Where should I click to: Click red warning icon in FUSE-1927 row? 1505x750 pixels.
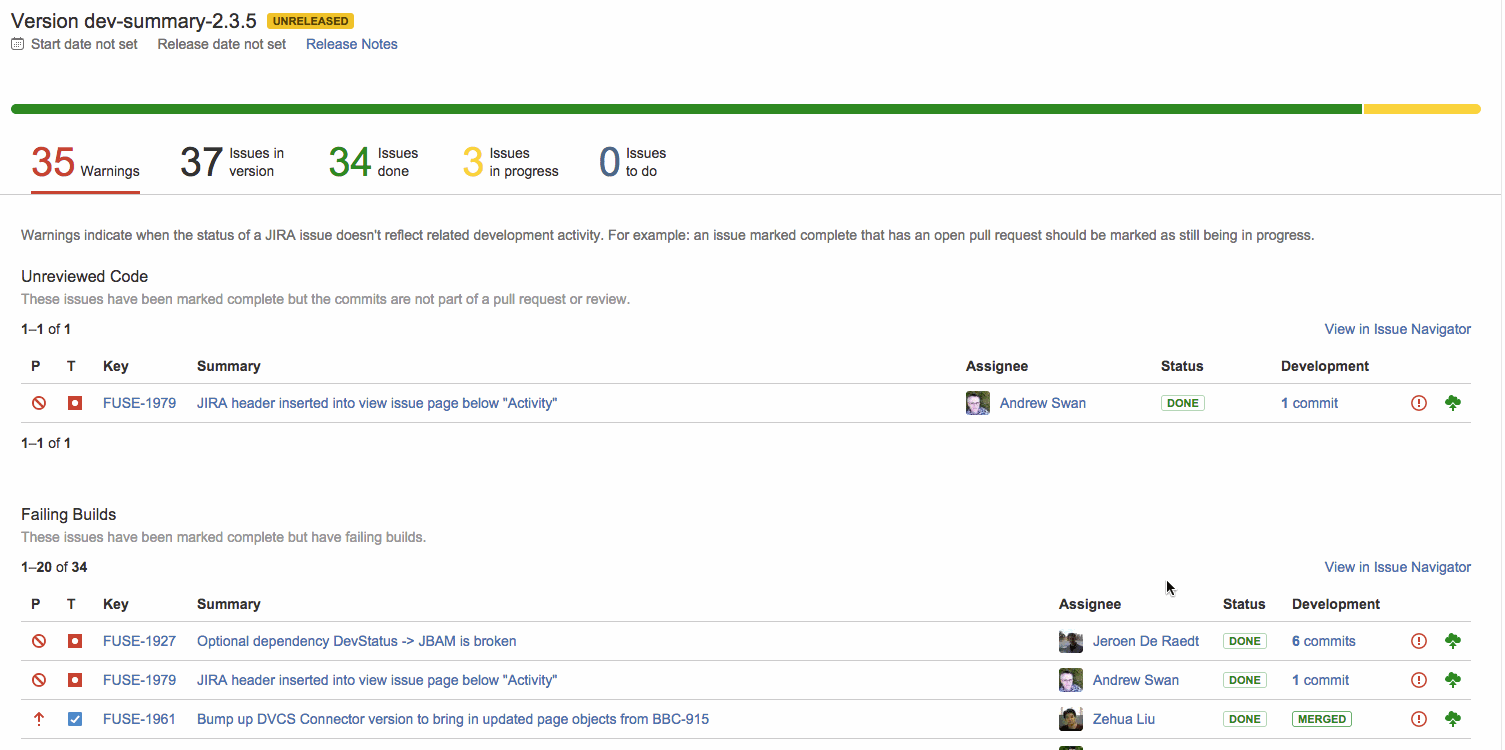1418,641
